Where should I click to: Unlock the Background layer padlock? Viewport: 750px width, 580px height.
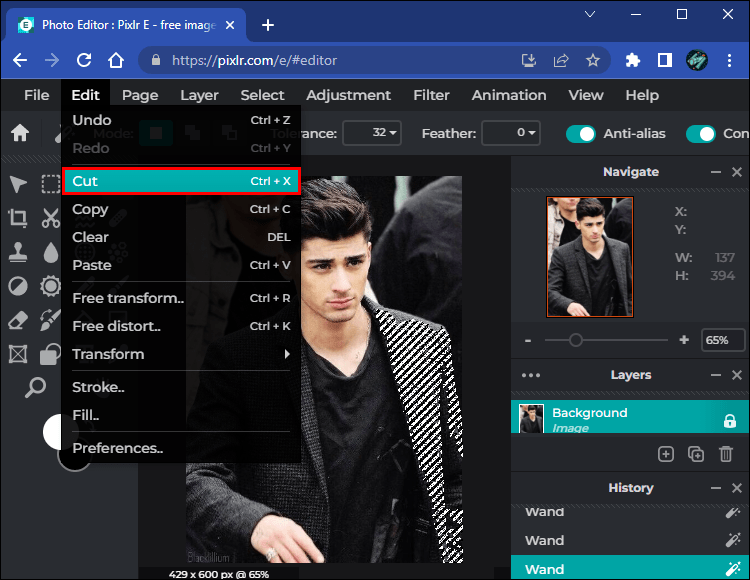[x=729, y=421]
